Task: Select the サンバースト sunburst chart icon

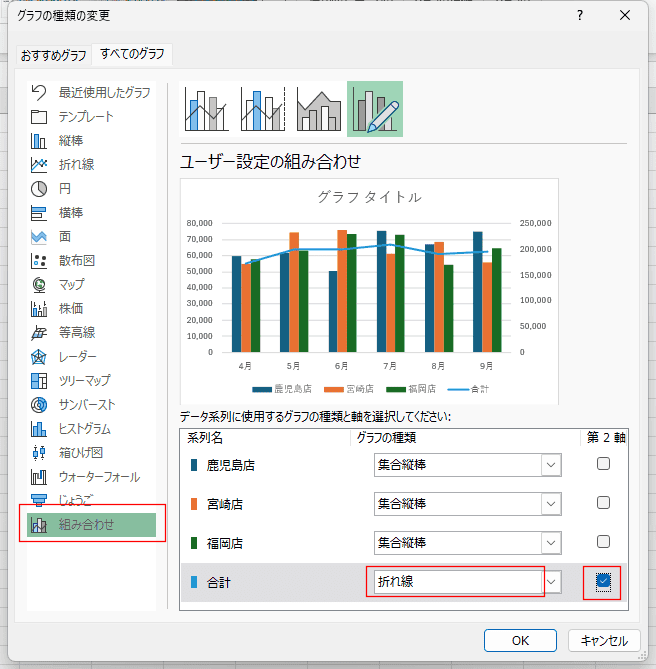Action: (40, 405)
